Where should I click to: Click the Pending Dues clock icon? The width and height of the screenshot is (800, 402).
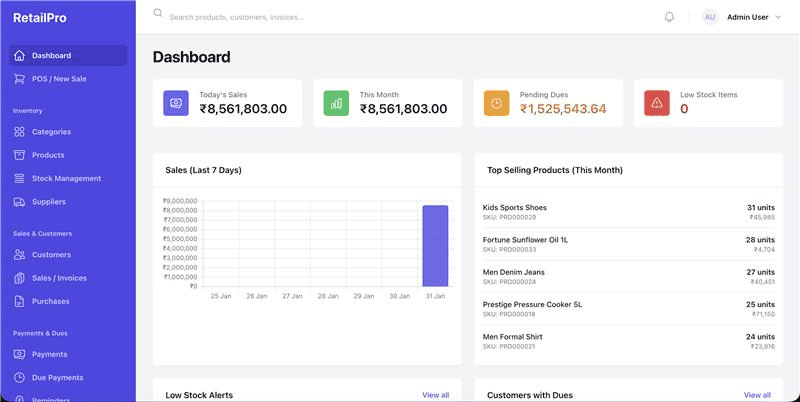click(497, 102)
